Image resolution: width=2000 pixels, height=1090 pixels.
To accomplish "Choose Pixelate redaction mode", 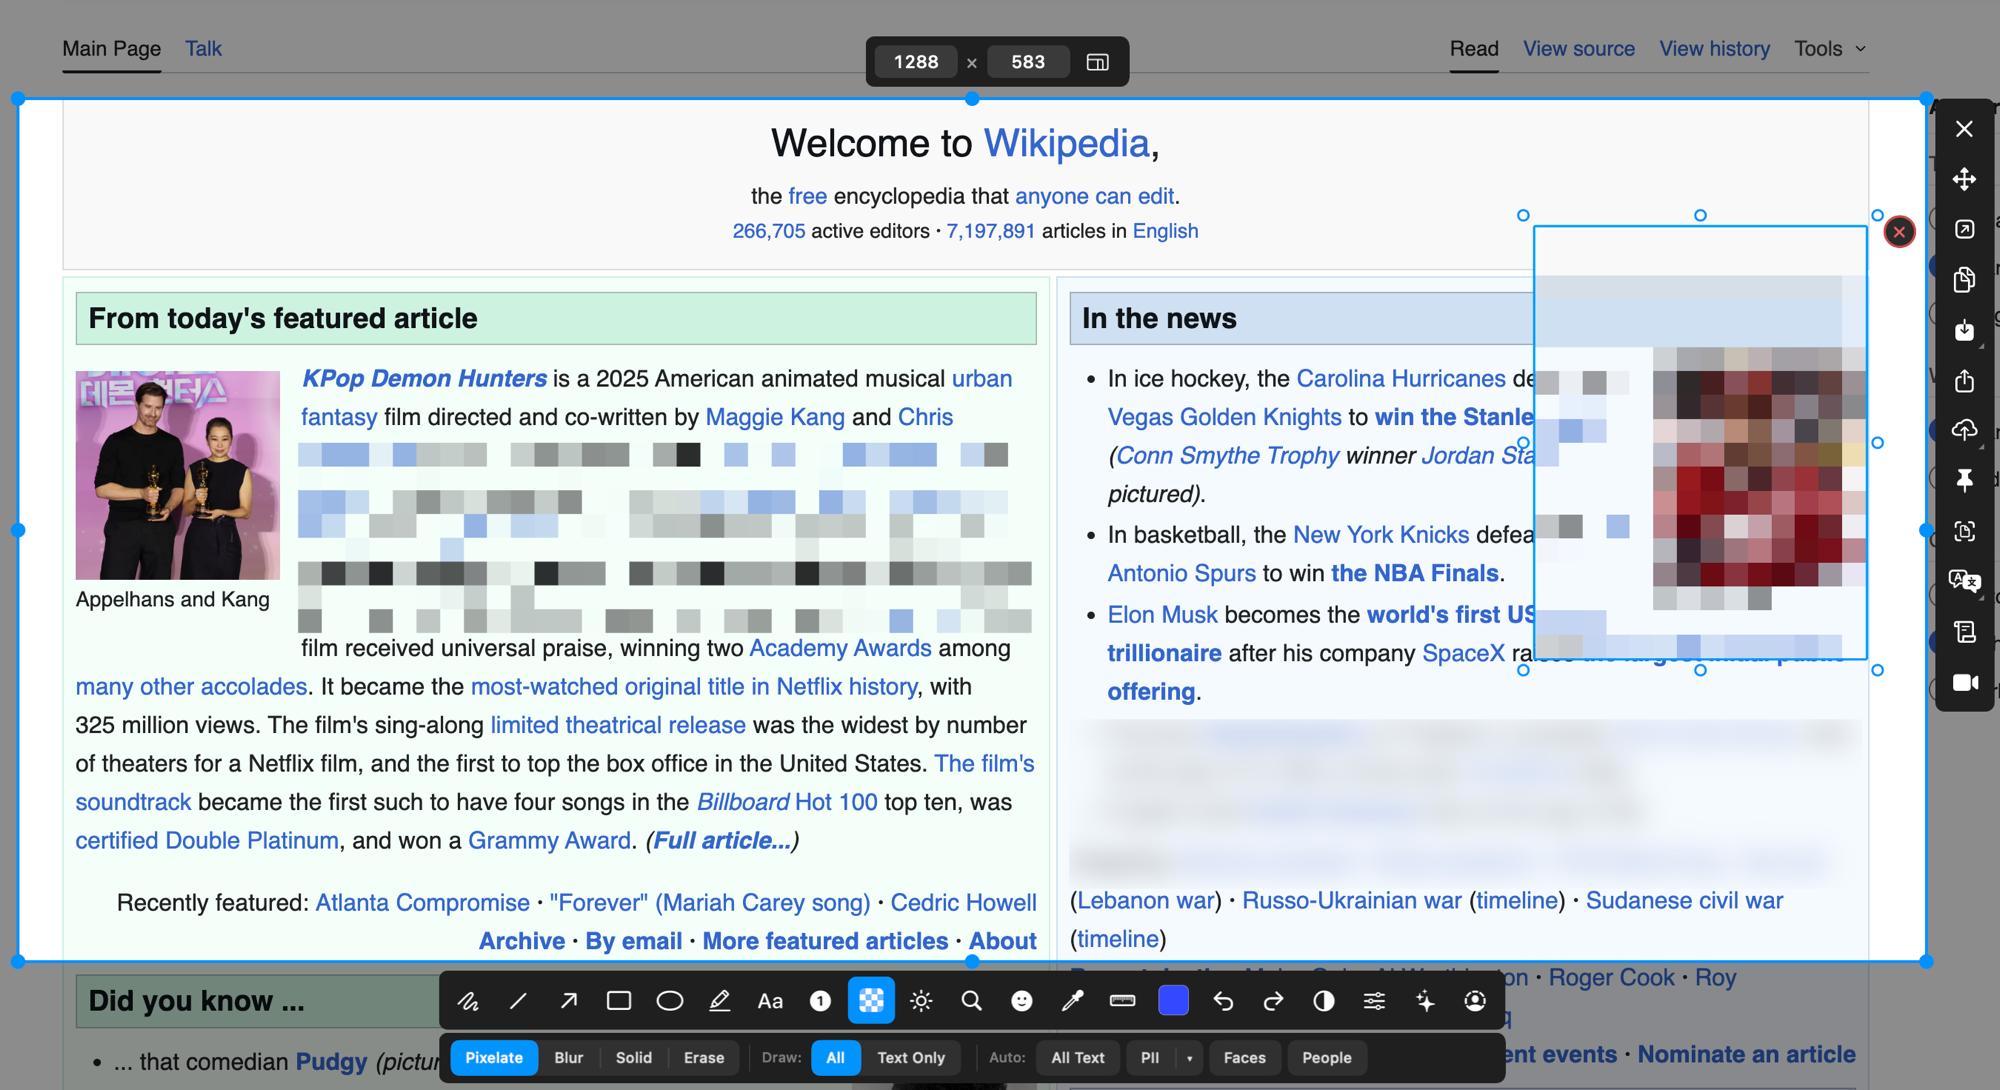I will tap(494, 1057).
